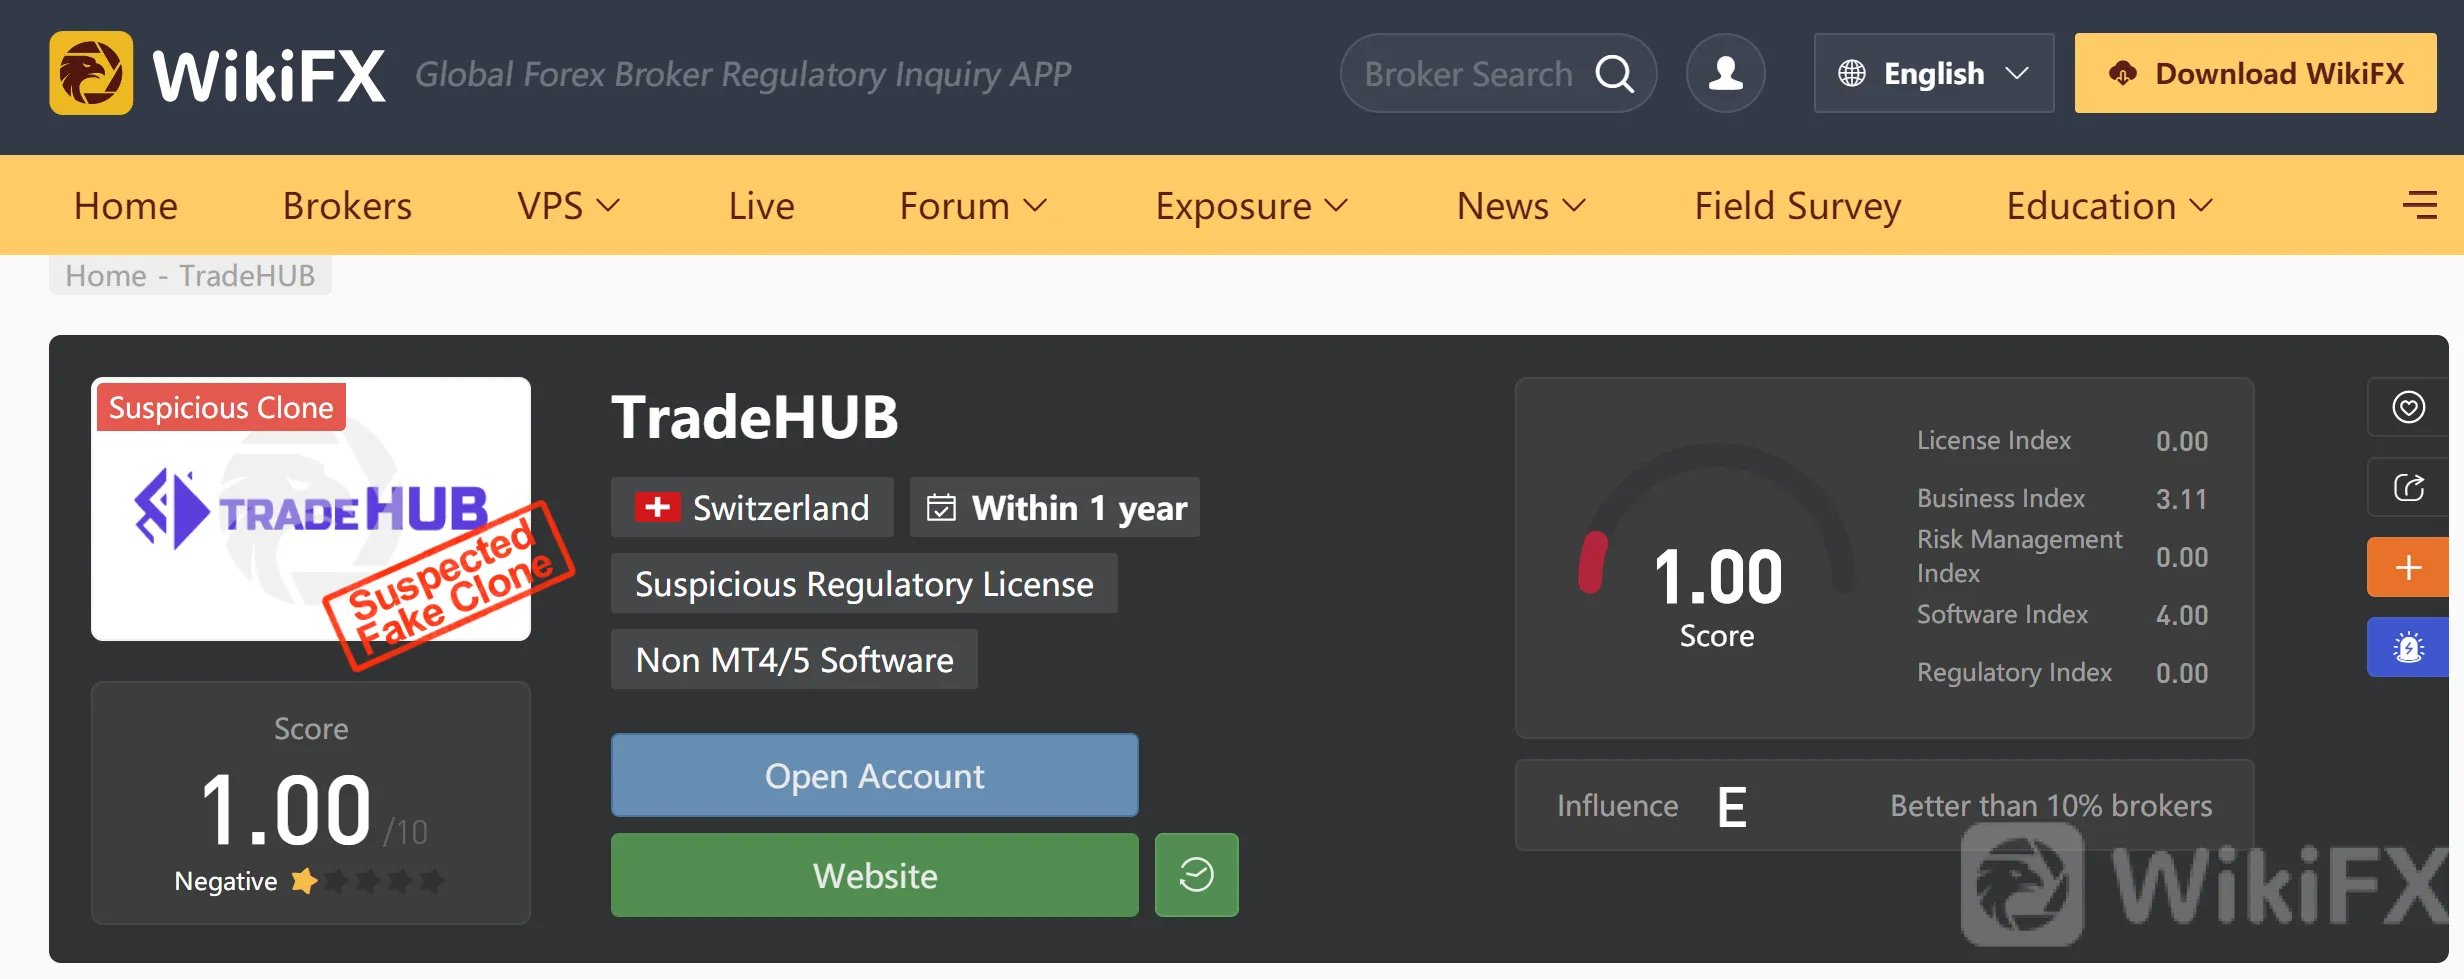Click the search magnifier icon

pyautogui.click(x=1614, y=73)
